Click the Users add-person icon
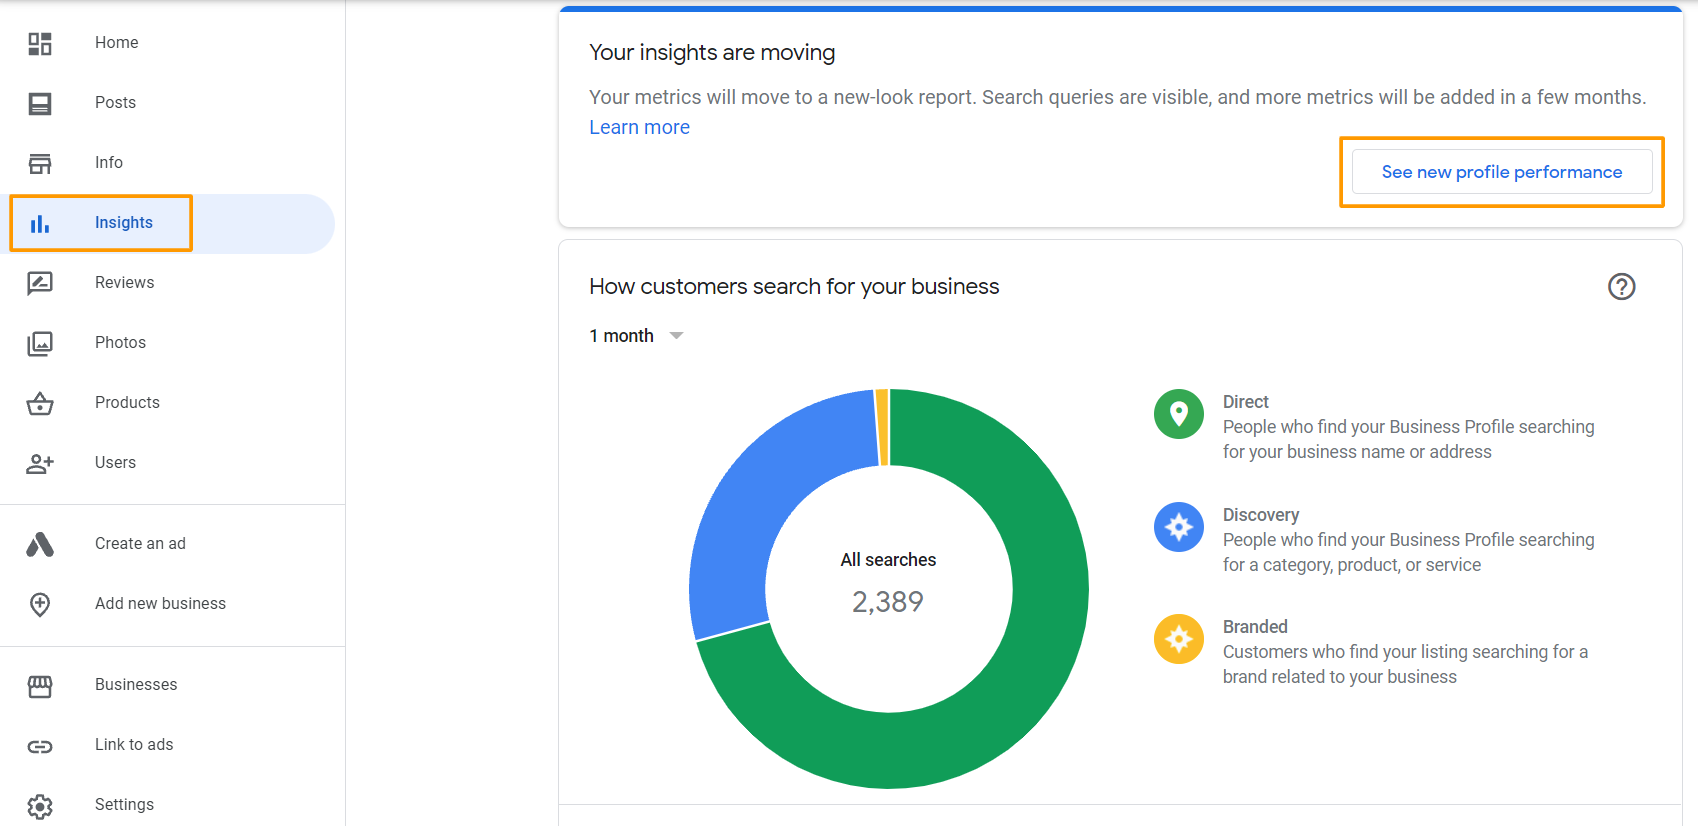The width and height of the screenshot is (1698, 826). pos(40,463)
